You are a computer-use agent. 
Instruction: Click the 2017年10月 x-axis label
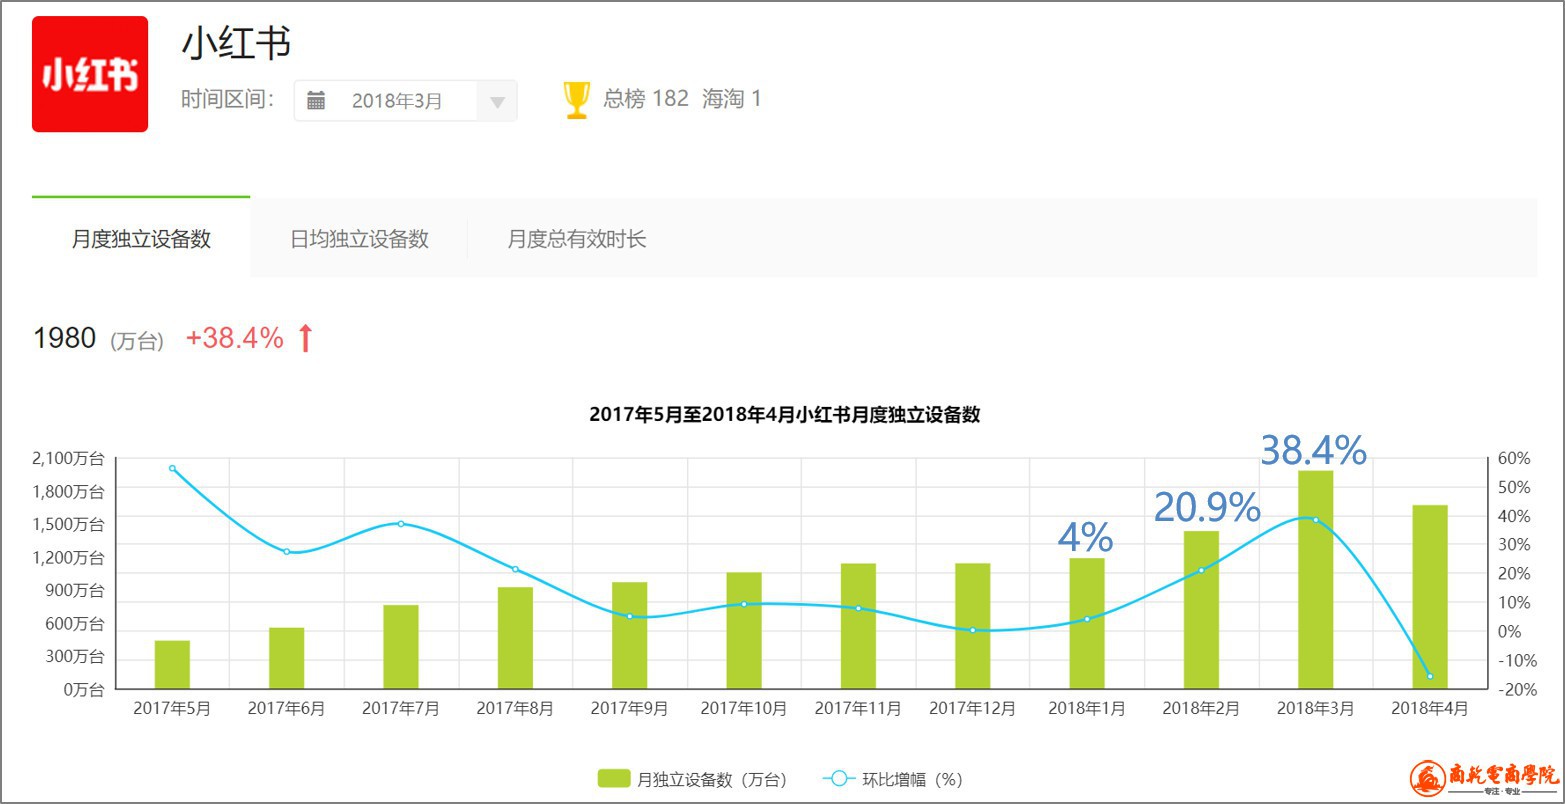[x=744, y=708]
